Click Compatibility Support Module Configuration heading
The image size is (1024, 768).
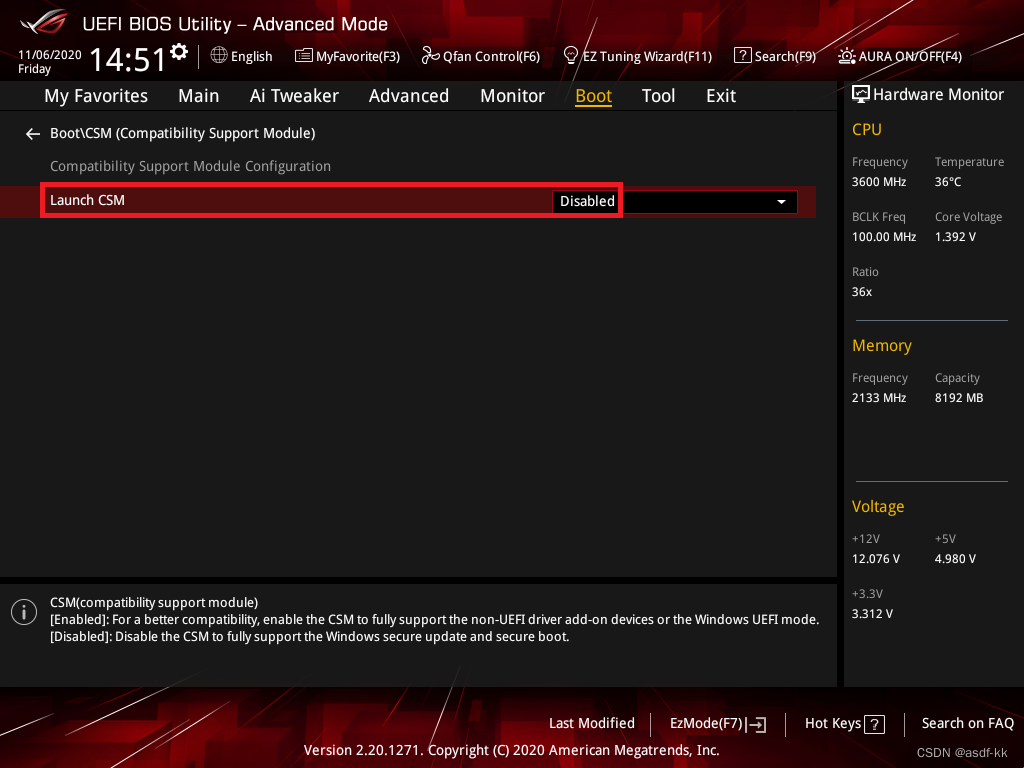point(190,167)
